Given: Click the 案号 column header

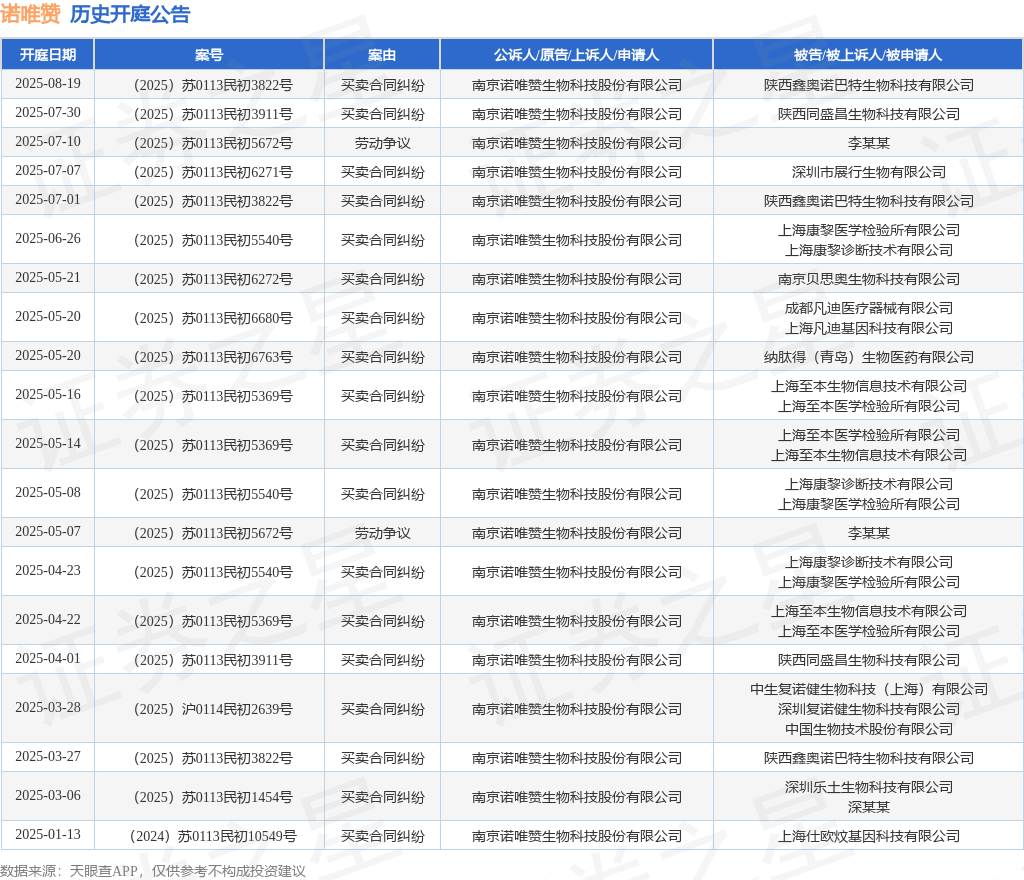Looking at the screenshot, I should pos(209,55).
